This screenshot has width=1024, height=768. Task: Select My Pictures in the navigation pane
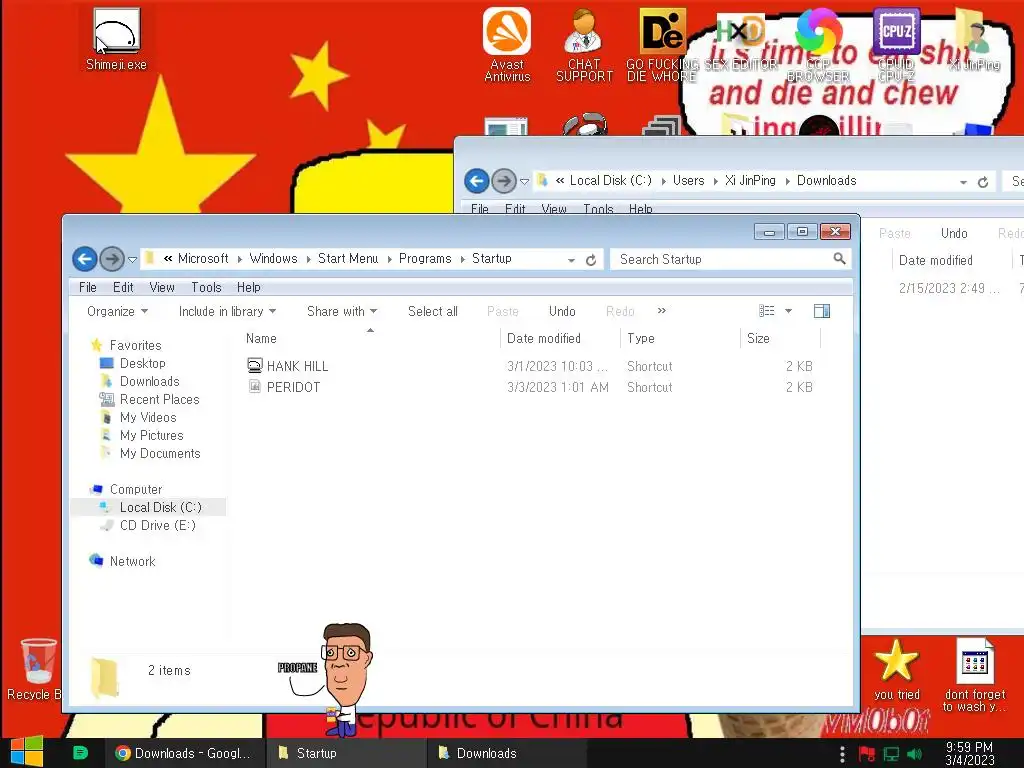(x=142, y=435)
